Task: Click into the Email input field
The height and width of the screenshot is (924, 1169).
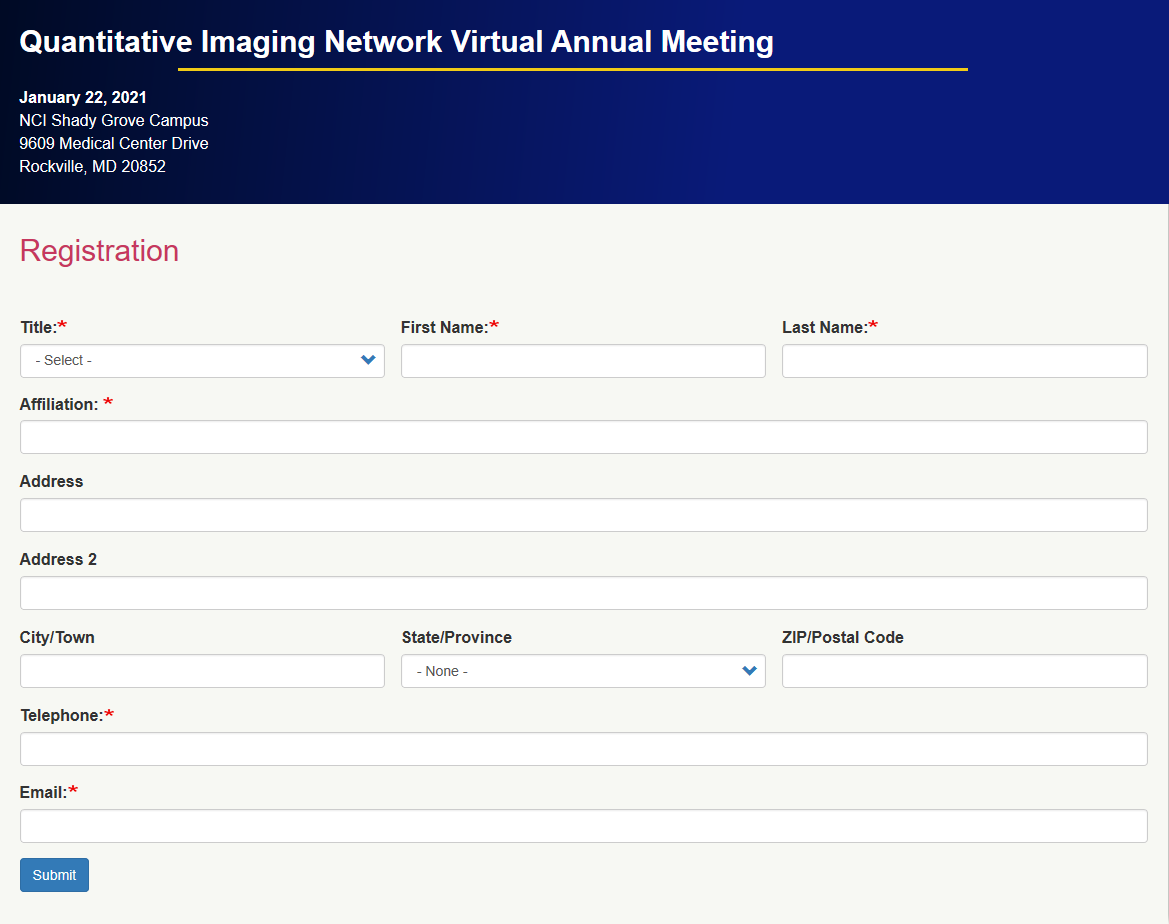Action: coord(583,826)
